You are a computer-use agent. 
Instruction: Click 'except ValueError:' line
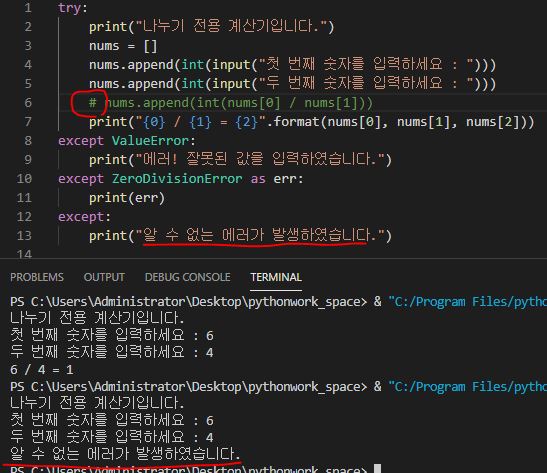[127, 141]
